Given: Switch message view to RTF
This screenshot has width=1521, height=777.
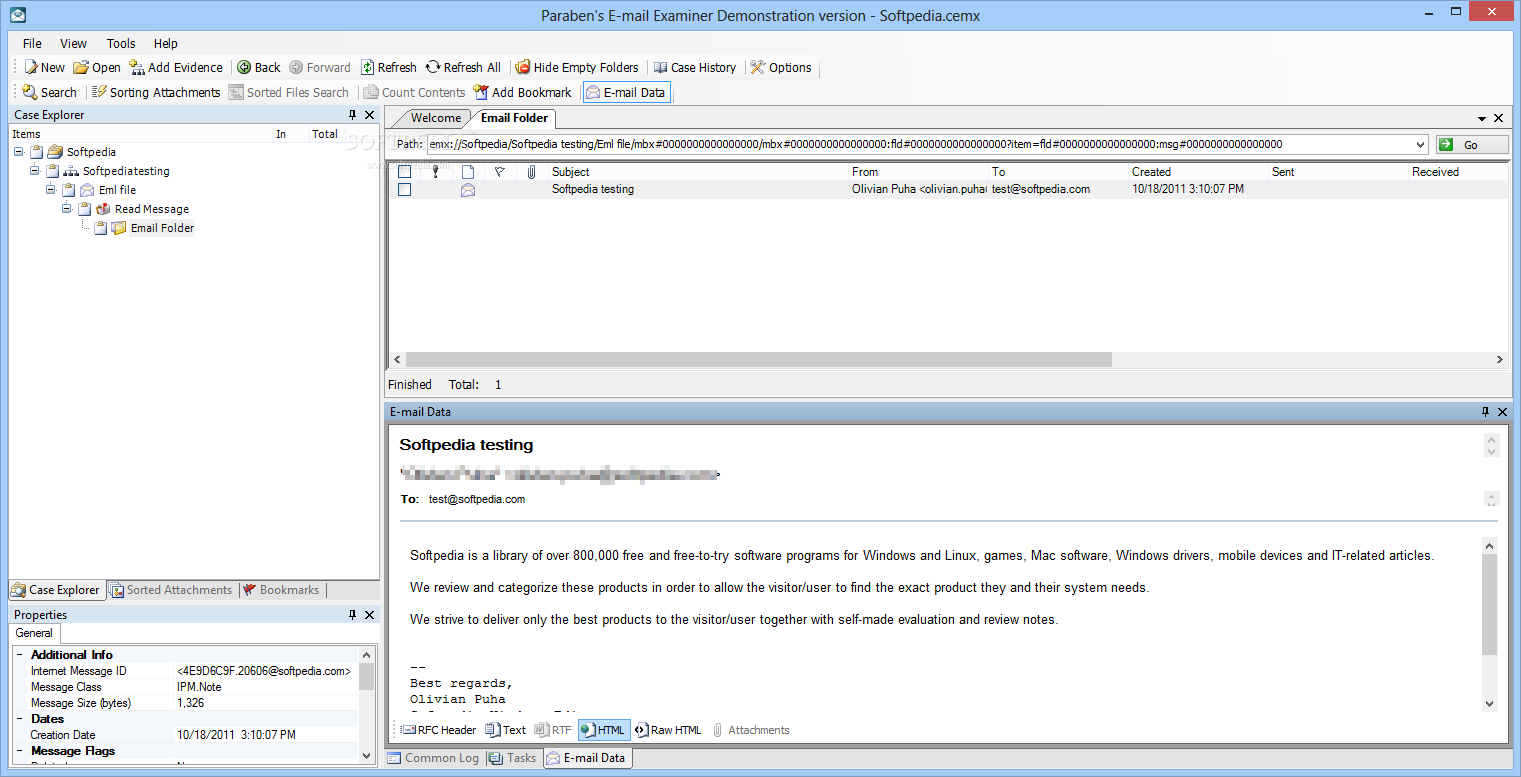Looking at the screenshot, I should coord(553,730).
